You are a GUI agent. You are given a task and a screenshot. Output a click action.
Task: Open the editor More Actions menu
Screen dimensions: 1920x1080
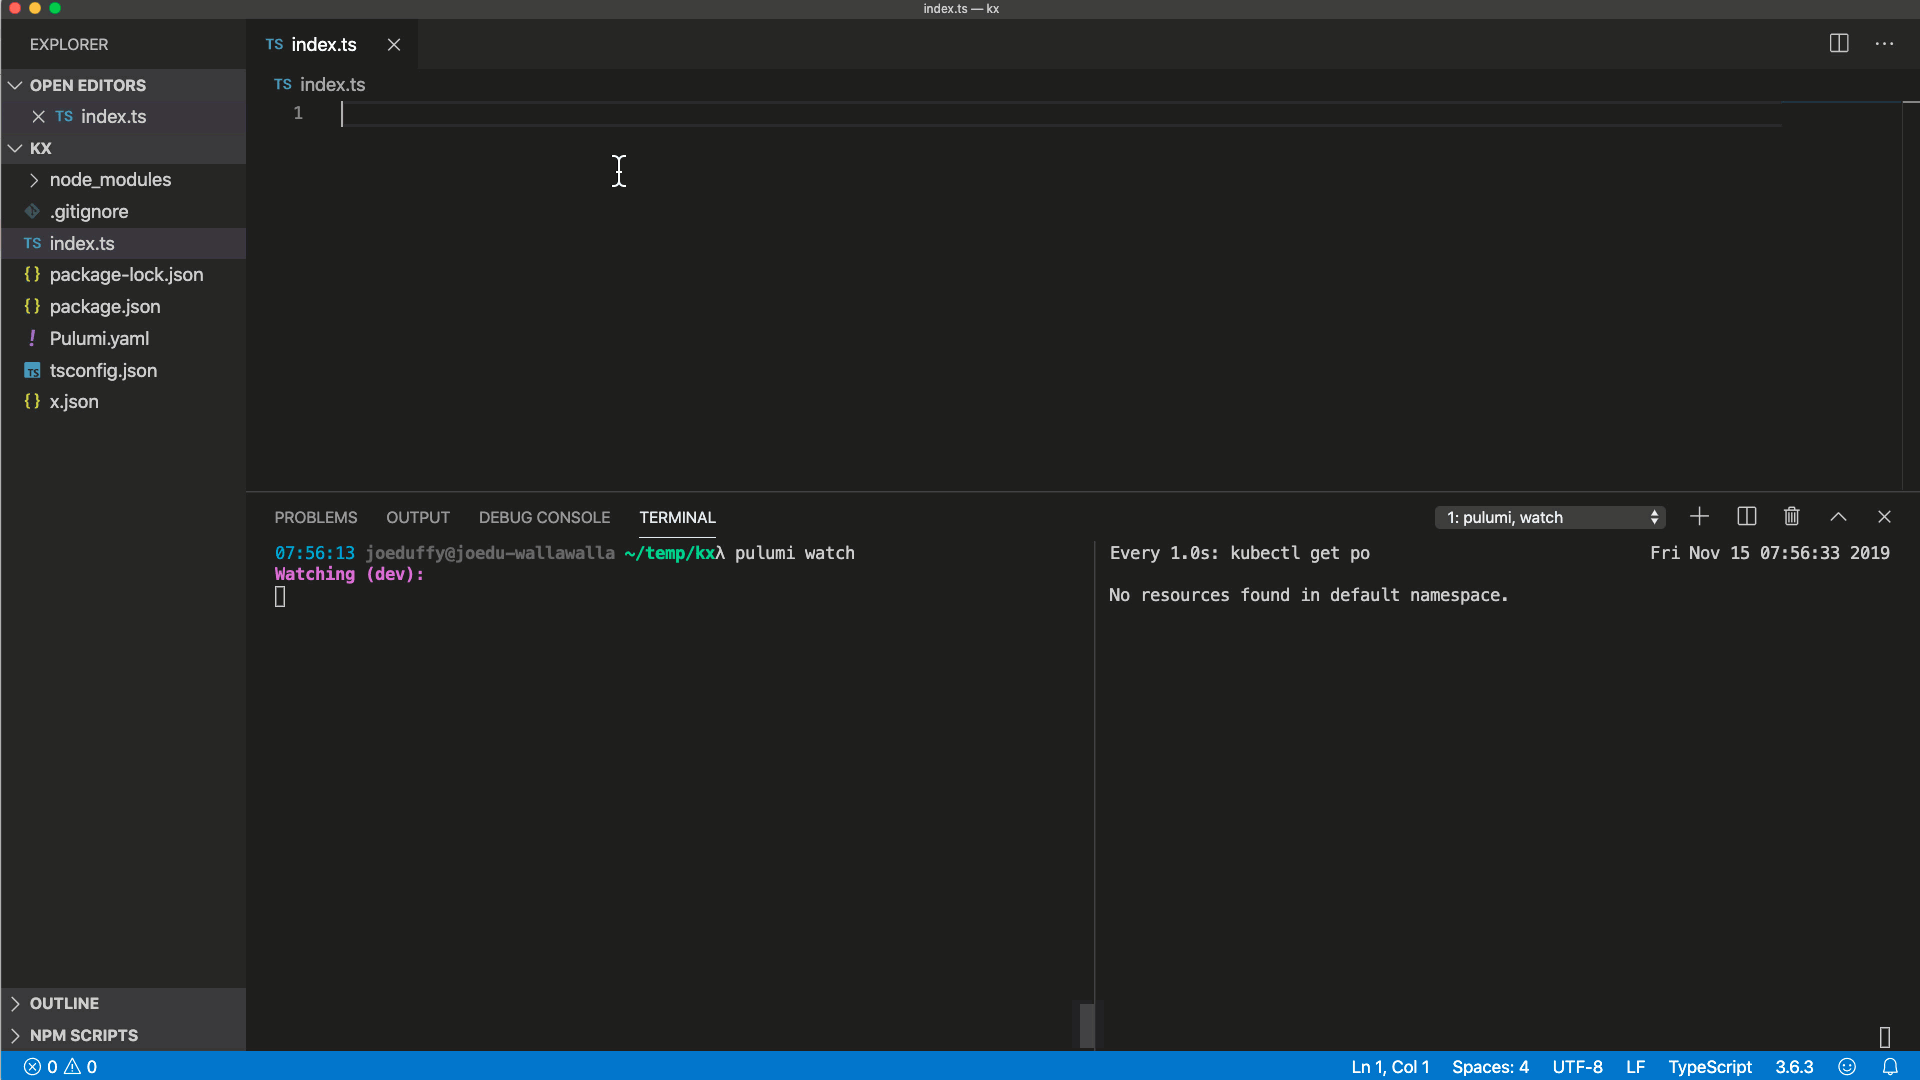tap(1884, 44)
